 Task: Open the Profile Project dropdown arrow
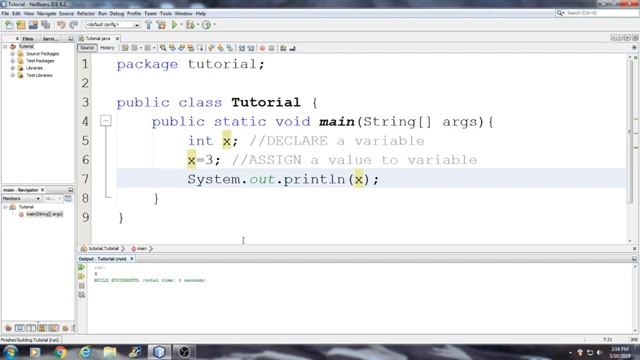pos(214,25)
